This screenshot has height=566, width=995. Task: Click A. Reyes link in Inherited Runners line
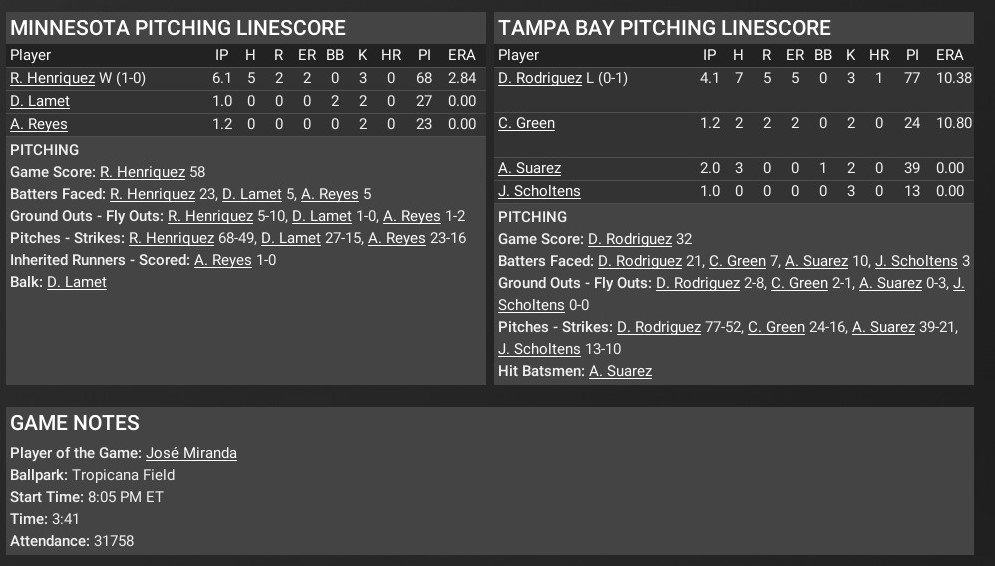(x=223, y=260)
